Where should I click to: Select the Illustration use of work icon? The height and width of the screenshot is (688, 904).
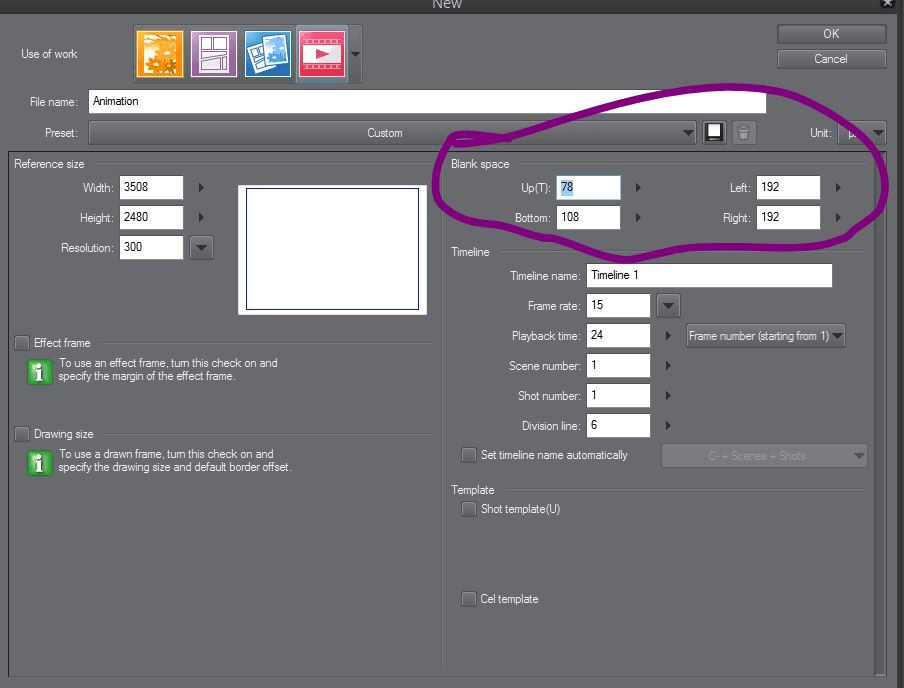(160, 54)
